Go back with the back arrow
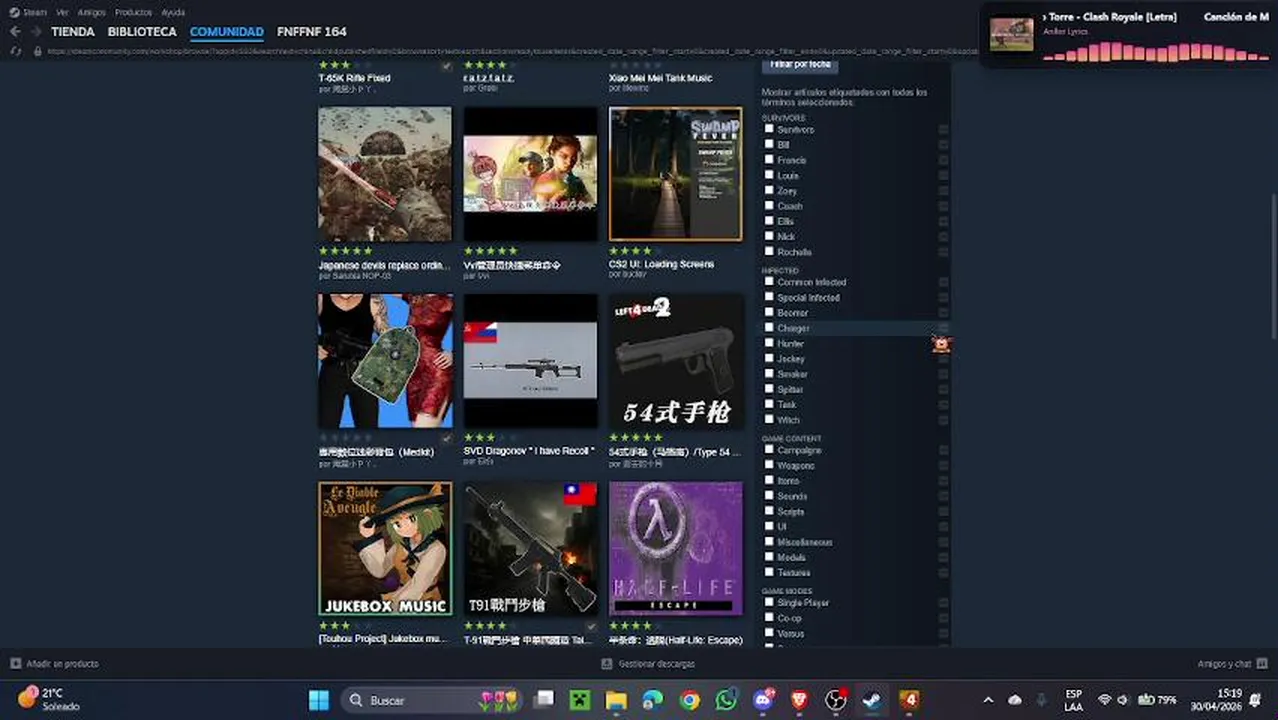1278x720 pixels. point(15,32)
